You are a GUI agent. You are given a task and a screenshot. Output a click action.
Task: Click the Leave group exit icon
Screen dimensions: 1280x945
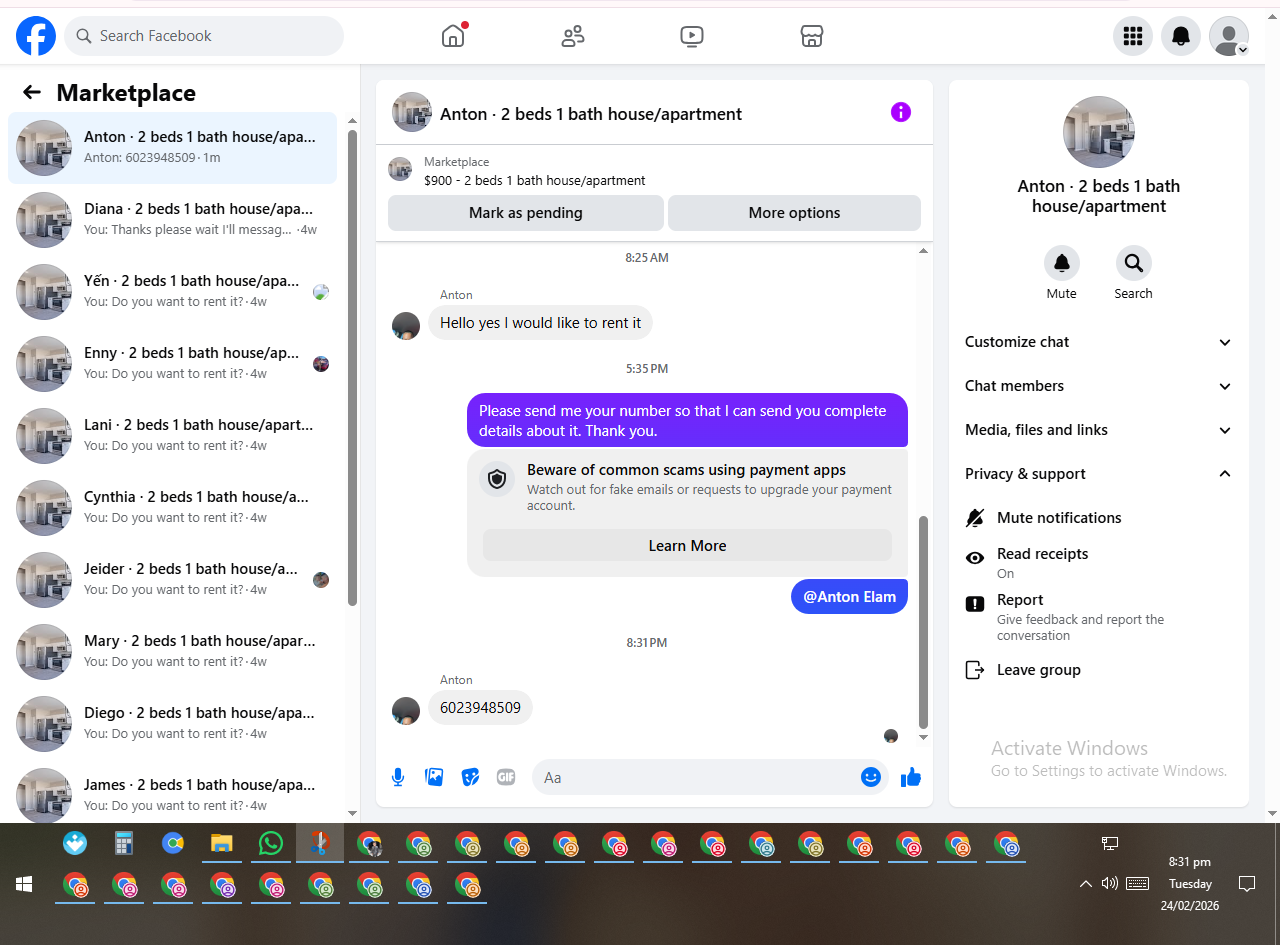[975, 670]
